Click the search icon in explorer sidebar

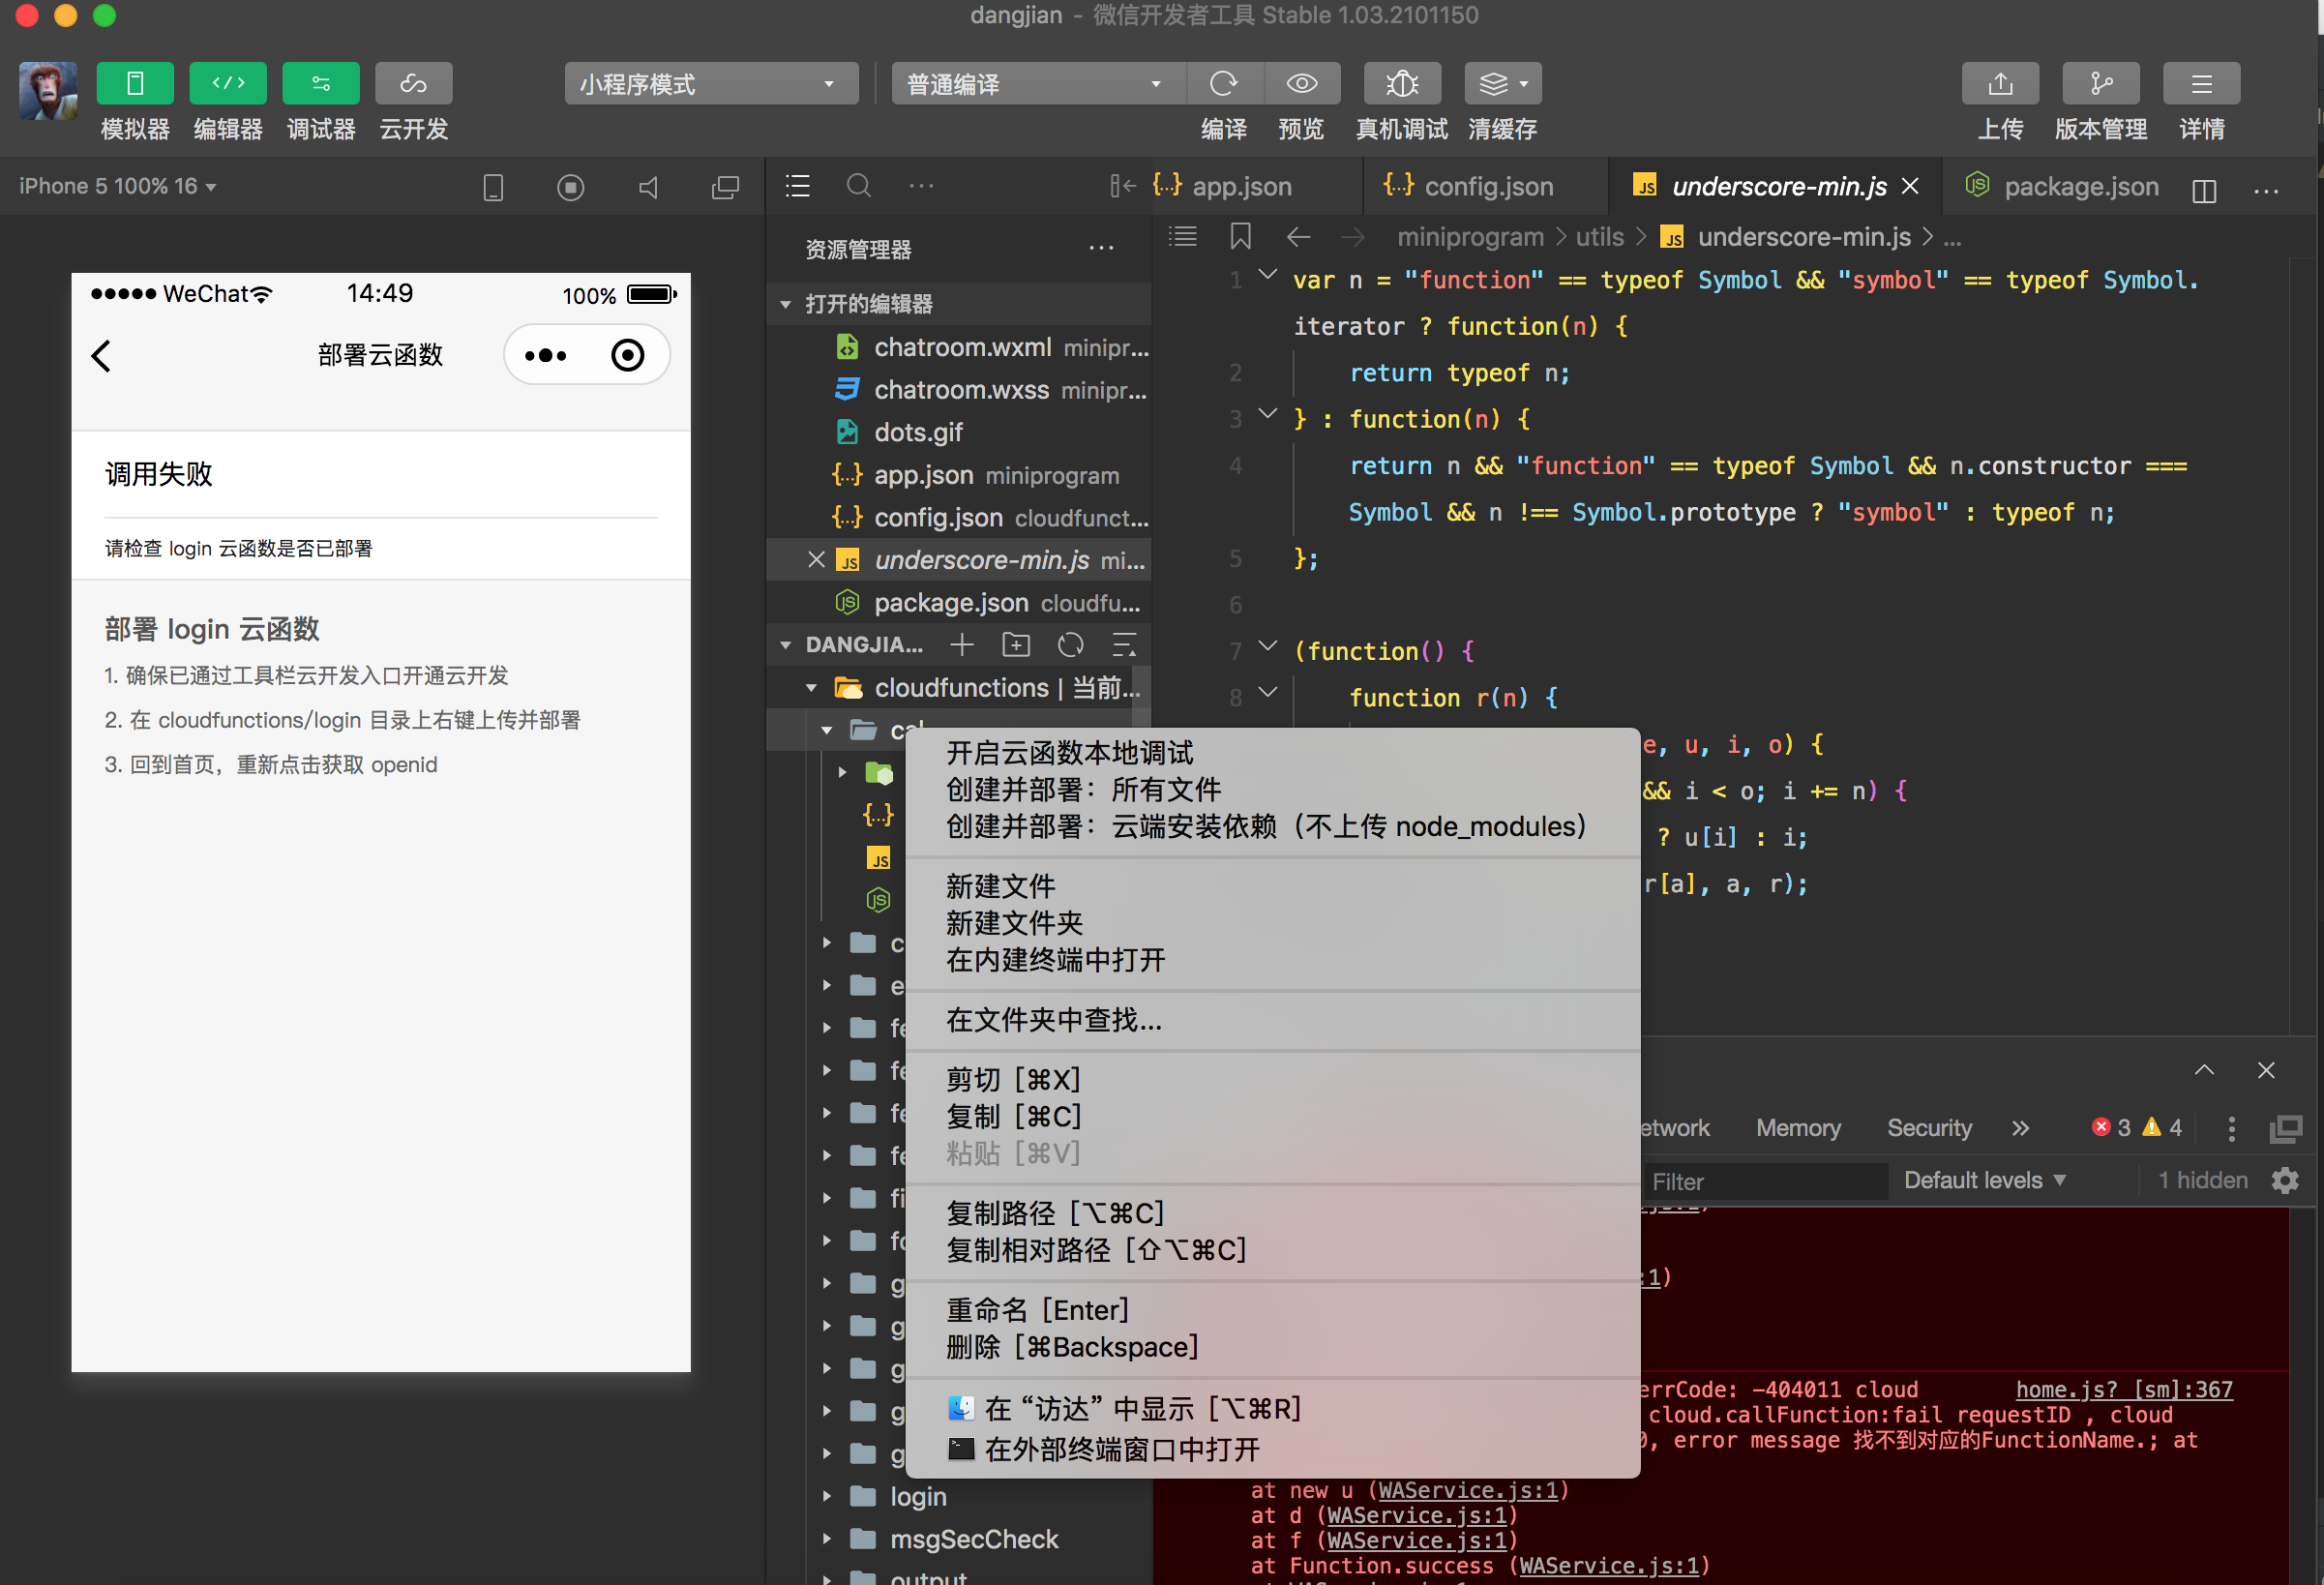click(x=858, y=186)
